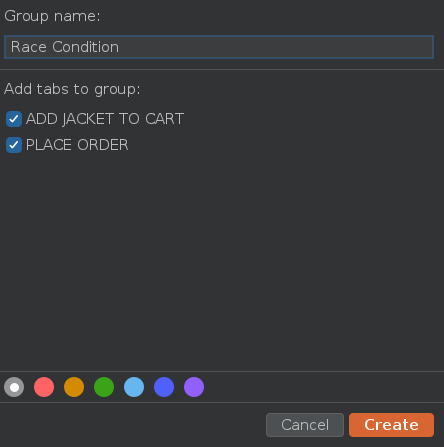This screenshot has width=444, height=447.
Task: Pick the dark blue group color
Action: coord(164,387)
